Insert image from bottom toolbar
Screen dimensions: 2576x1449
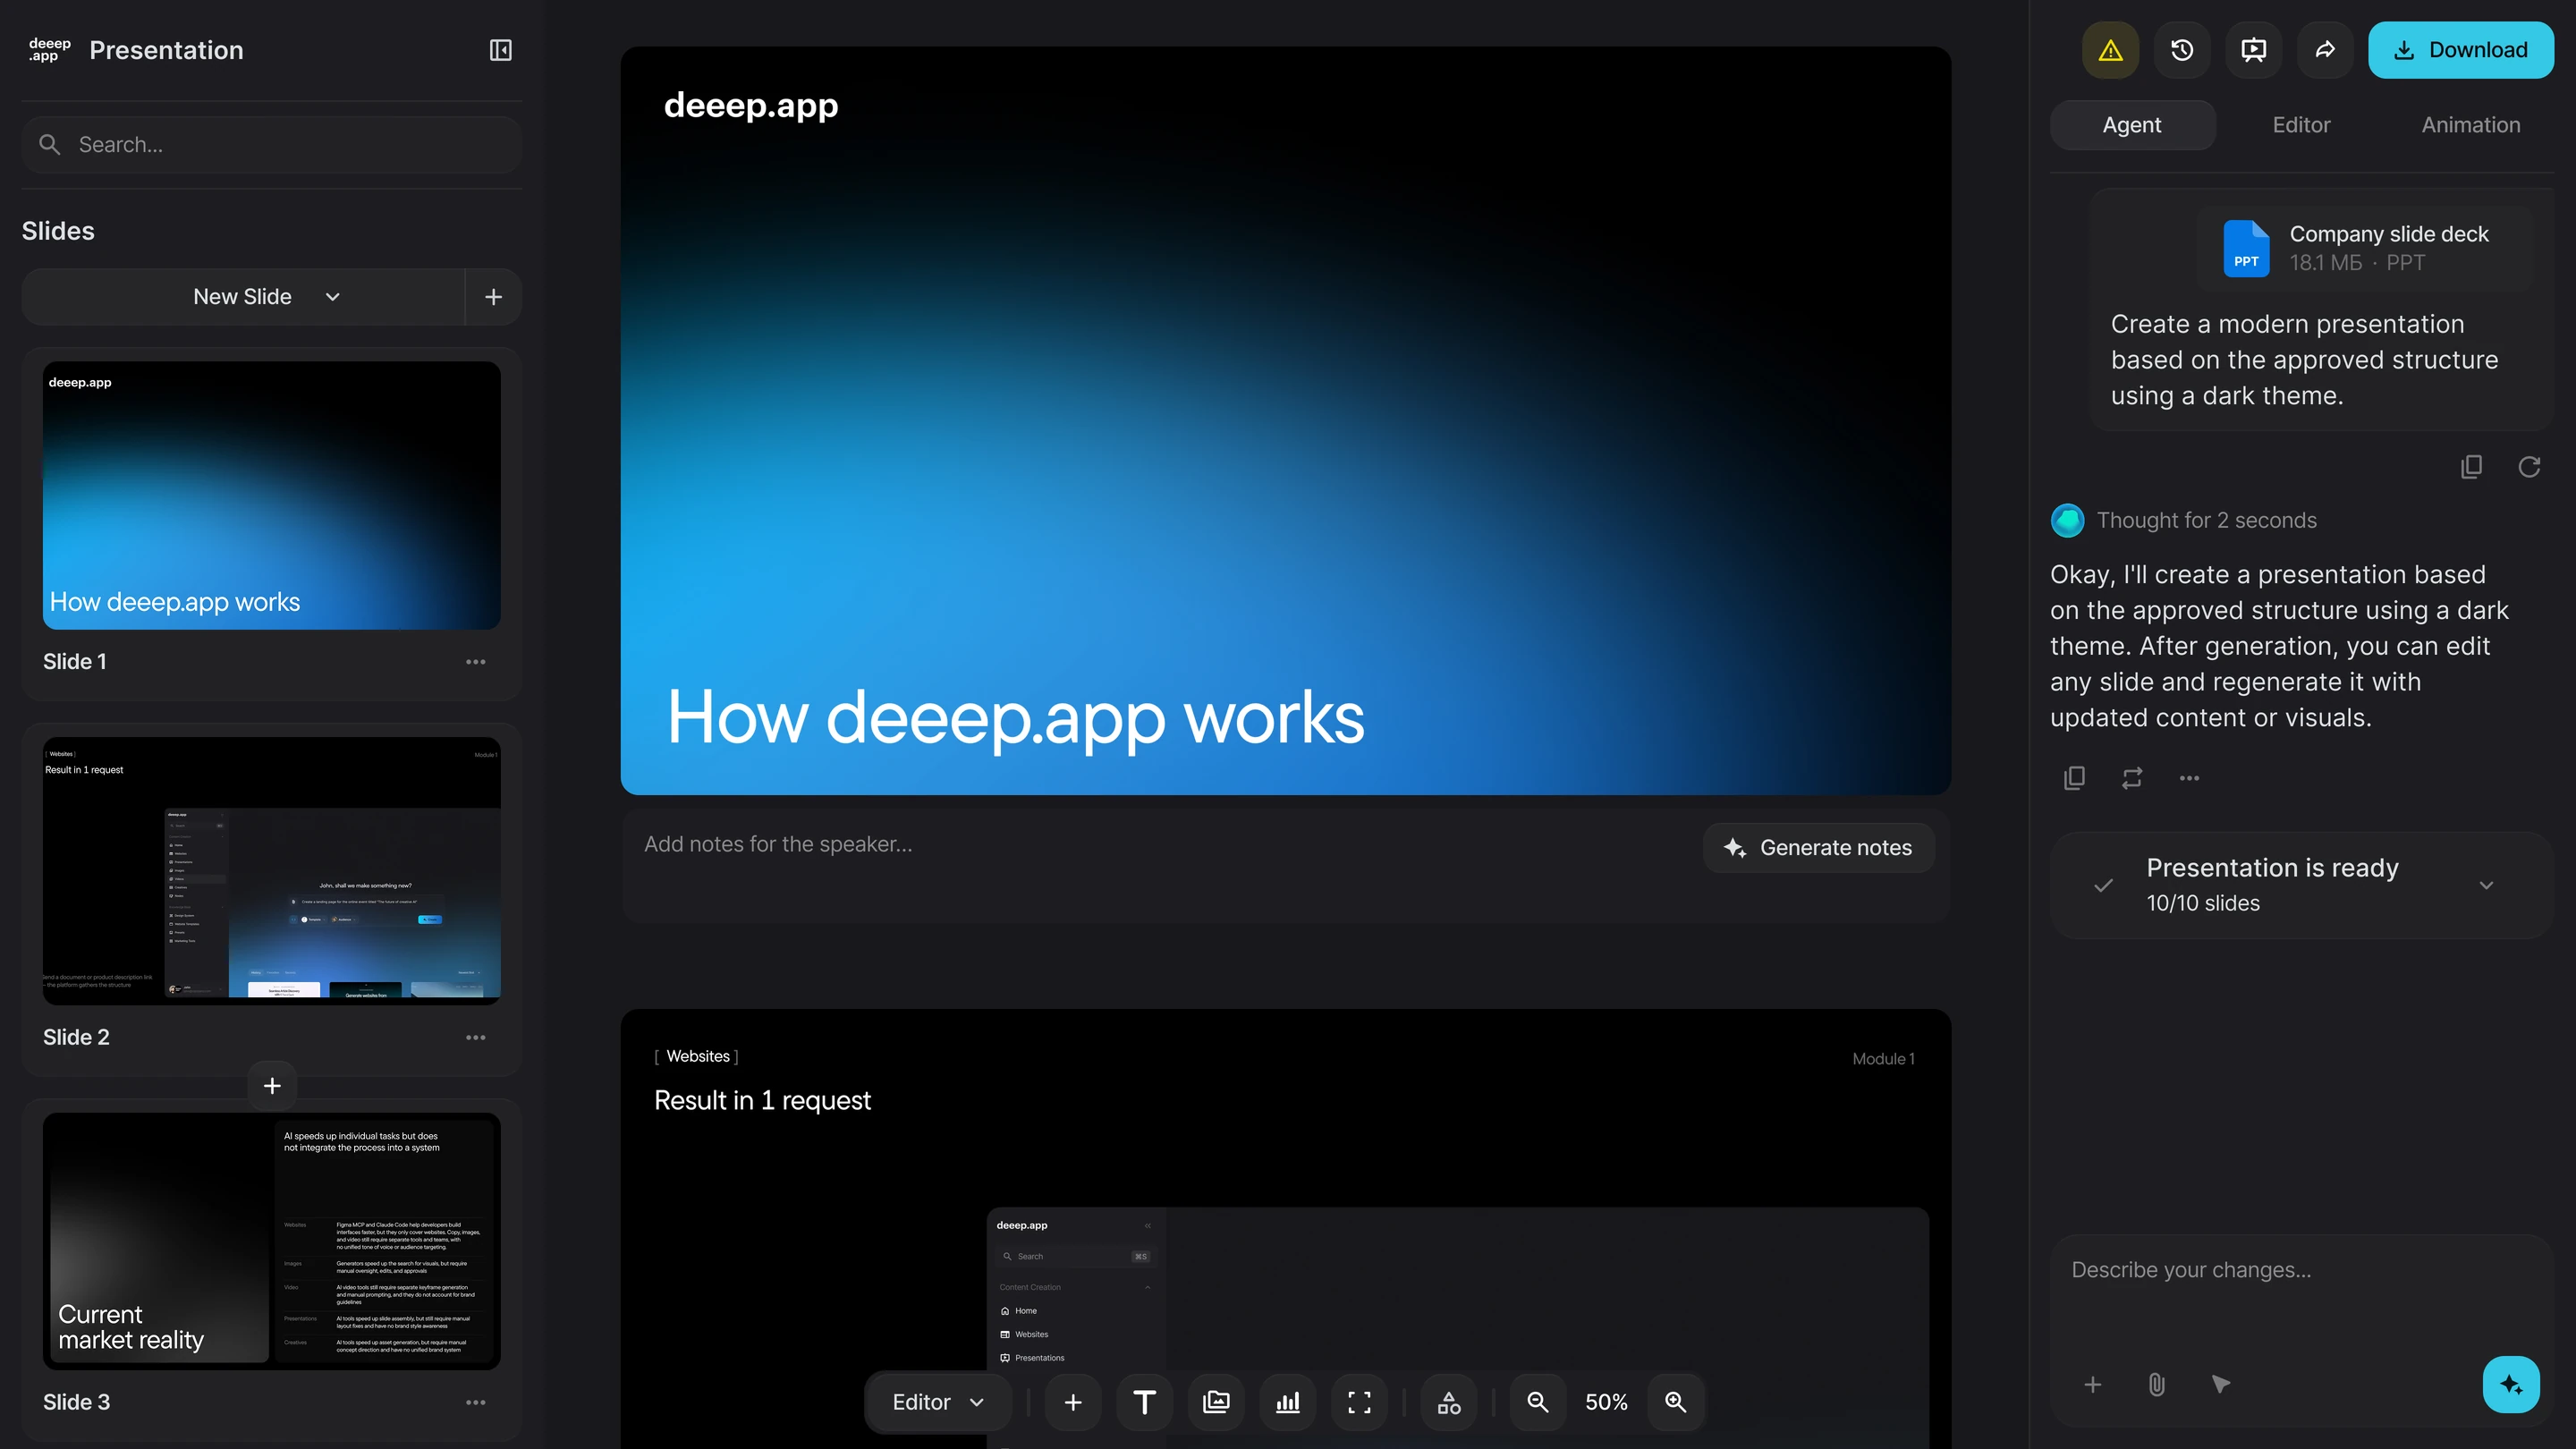1216,1402
